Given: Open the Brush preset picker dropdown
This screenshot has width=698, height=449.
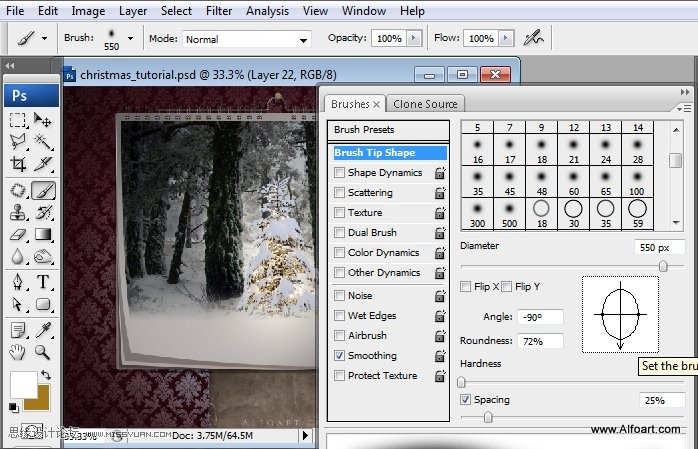Looking at the screenshot, I should click(130, 38).
